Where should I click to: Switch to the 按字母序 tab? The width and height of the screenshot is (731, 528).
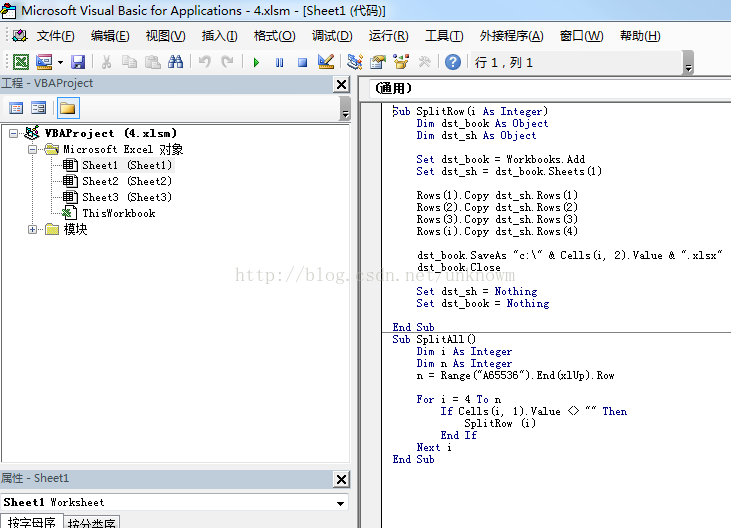click(32, 522)
